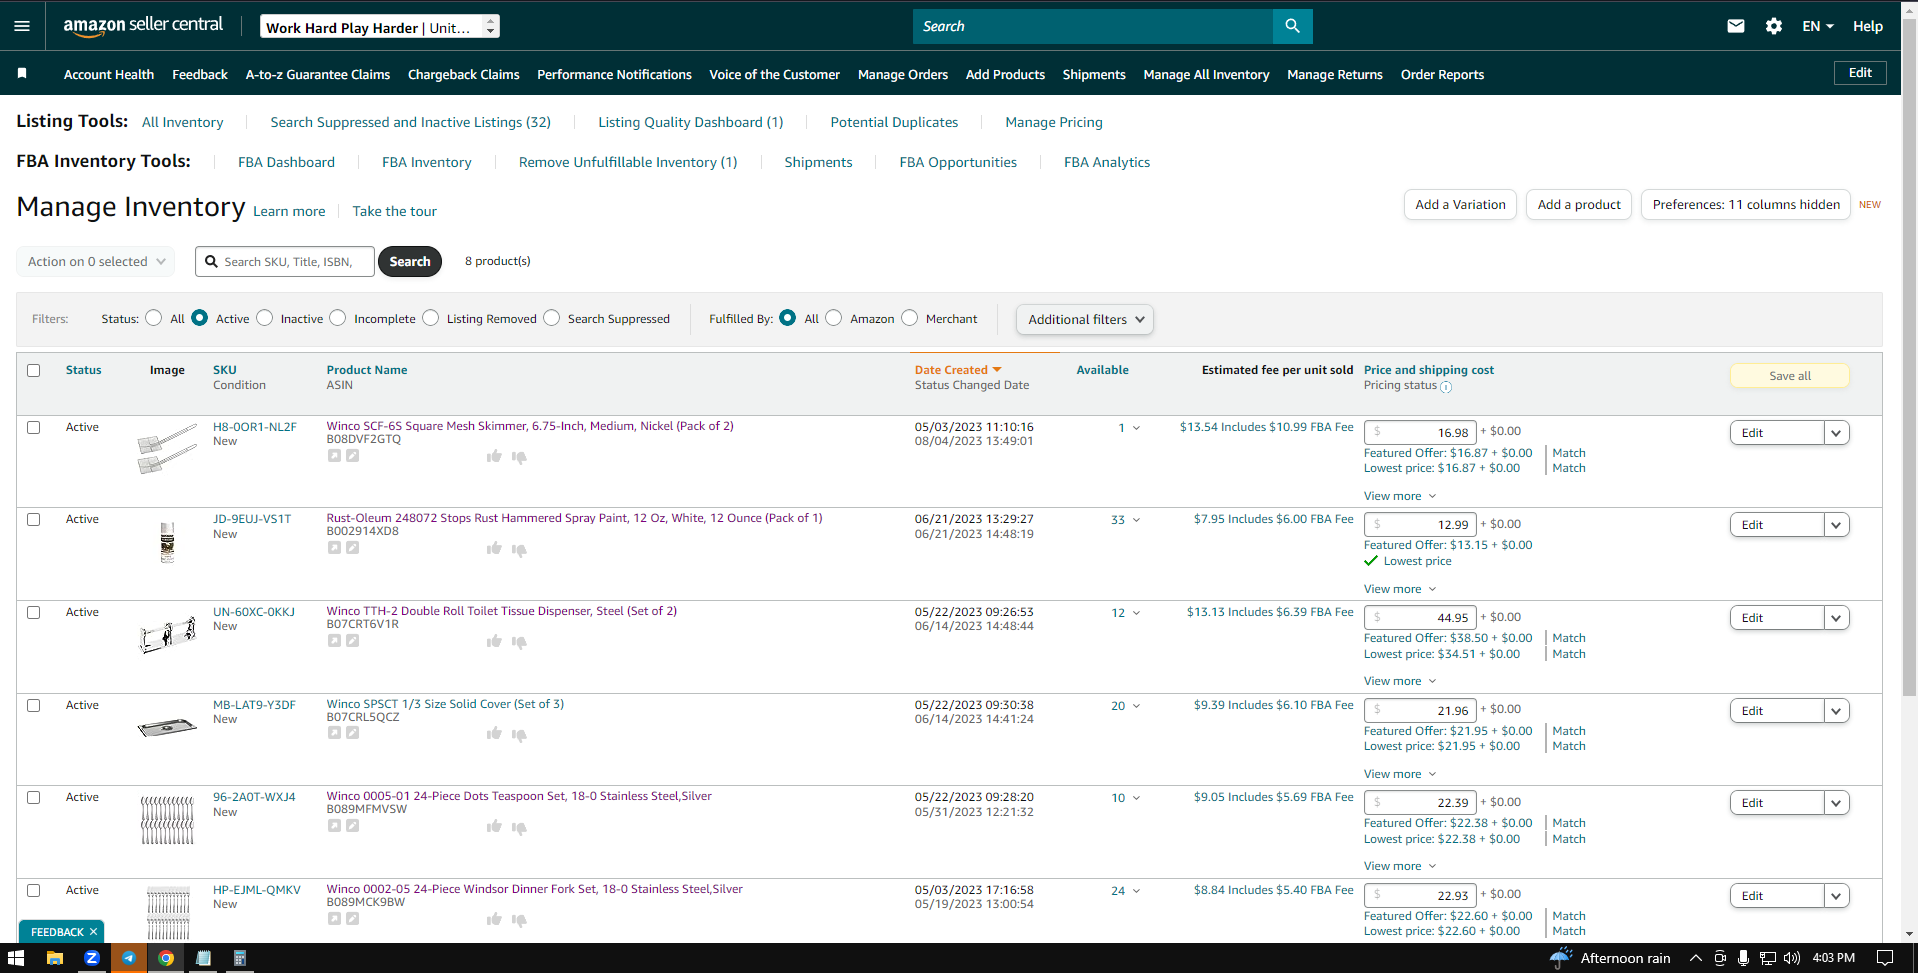
Task: Open Windows Start menu
Action: [x=15, y=958]
